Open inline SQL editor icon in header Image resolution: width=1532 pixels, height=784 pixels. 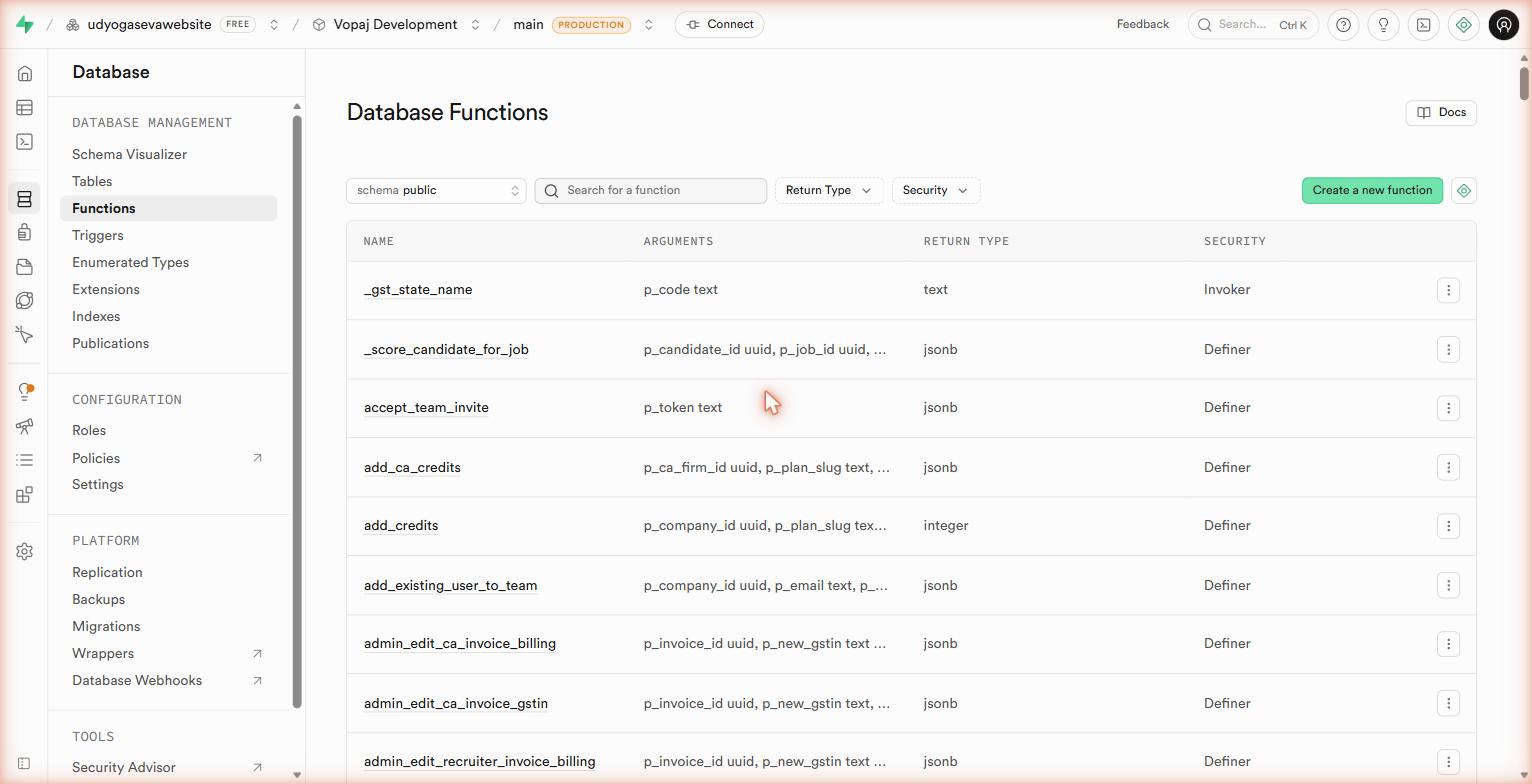(1424, 25)
